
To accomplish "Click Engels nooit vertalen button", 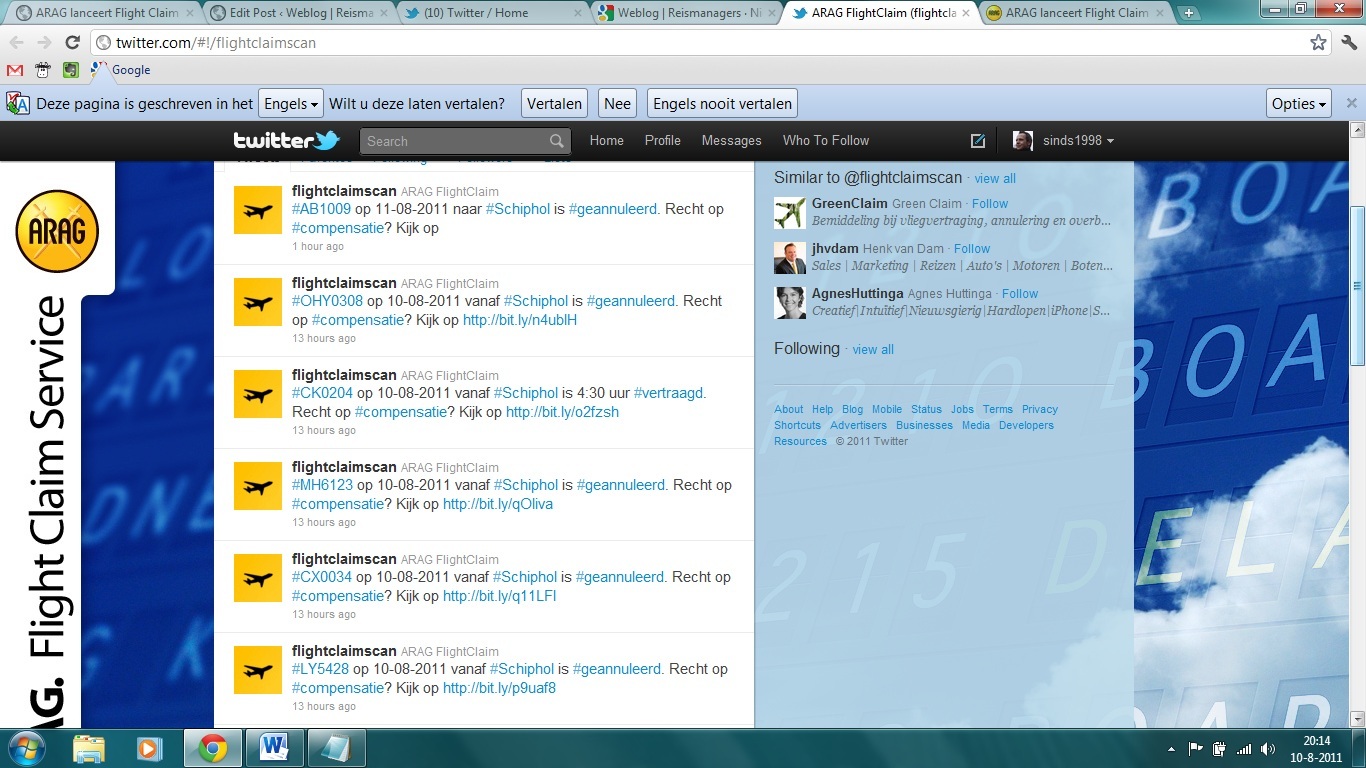I will tap(722, 103).
